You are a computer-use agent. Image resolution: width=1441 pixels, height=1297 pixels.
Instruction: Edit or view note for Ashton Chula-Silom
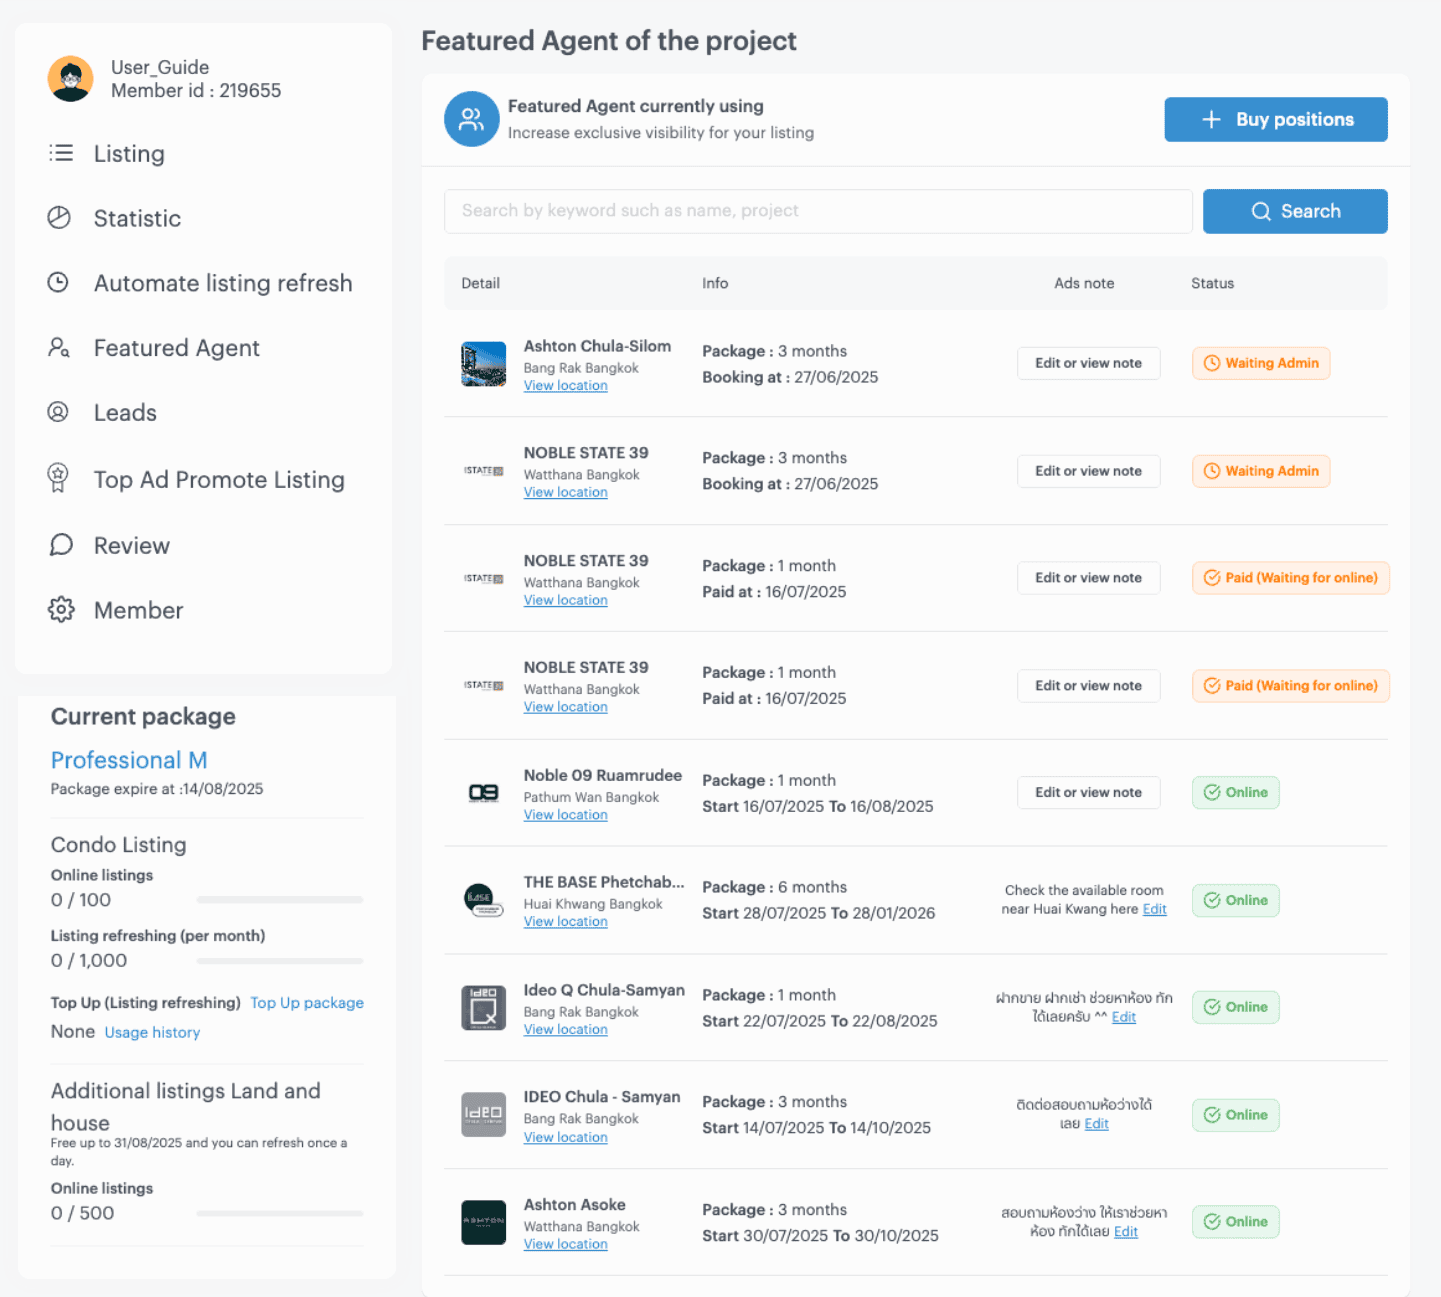tap(1088, 363)
